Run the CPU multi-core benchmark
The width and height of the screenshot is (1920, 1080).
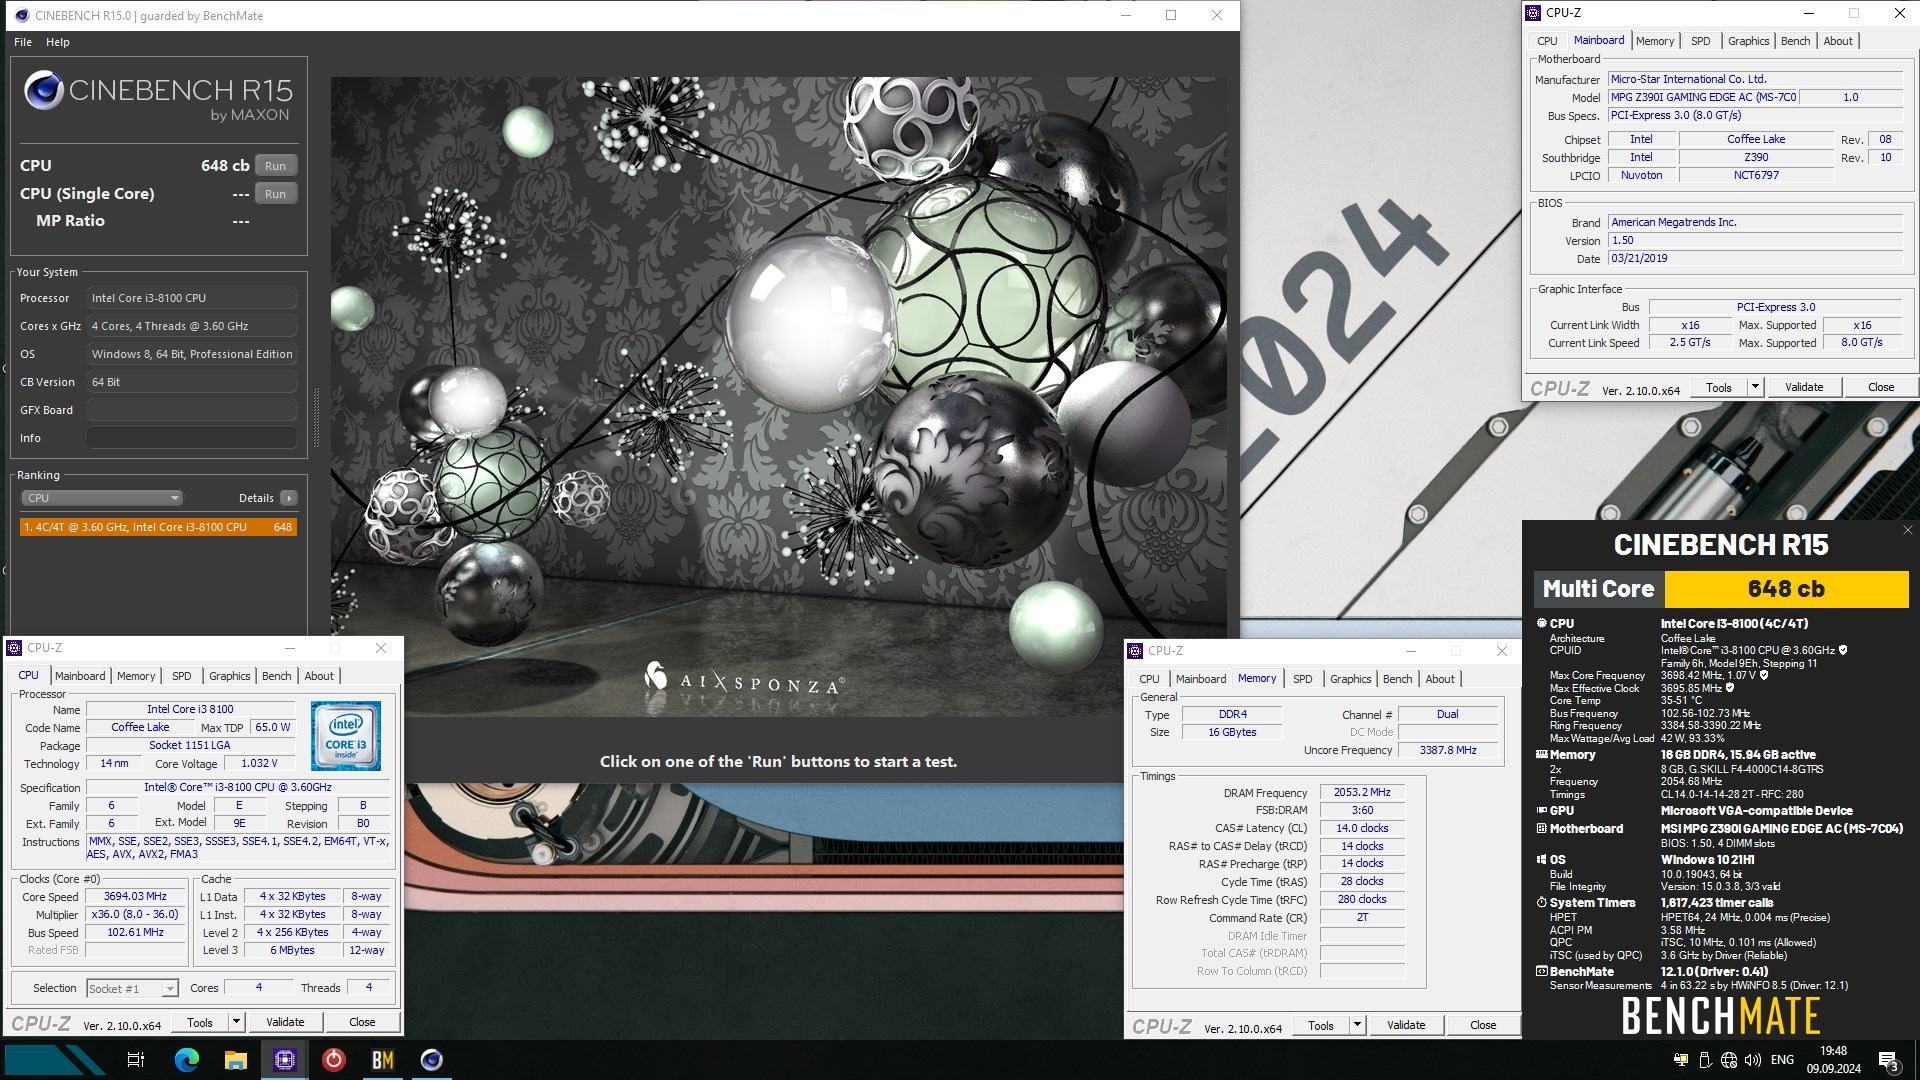point(275,166)
